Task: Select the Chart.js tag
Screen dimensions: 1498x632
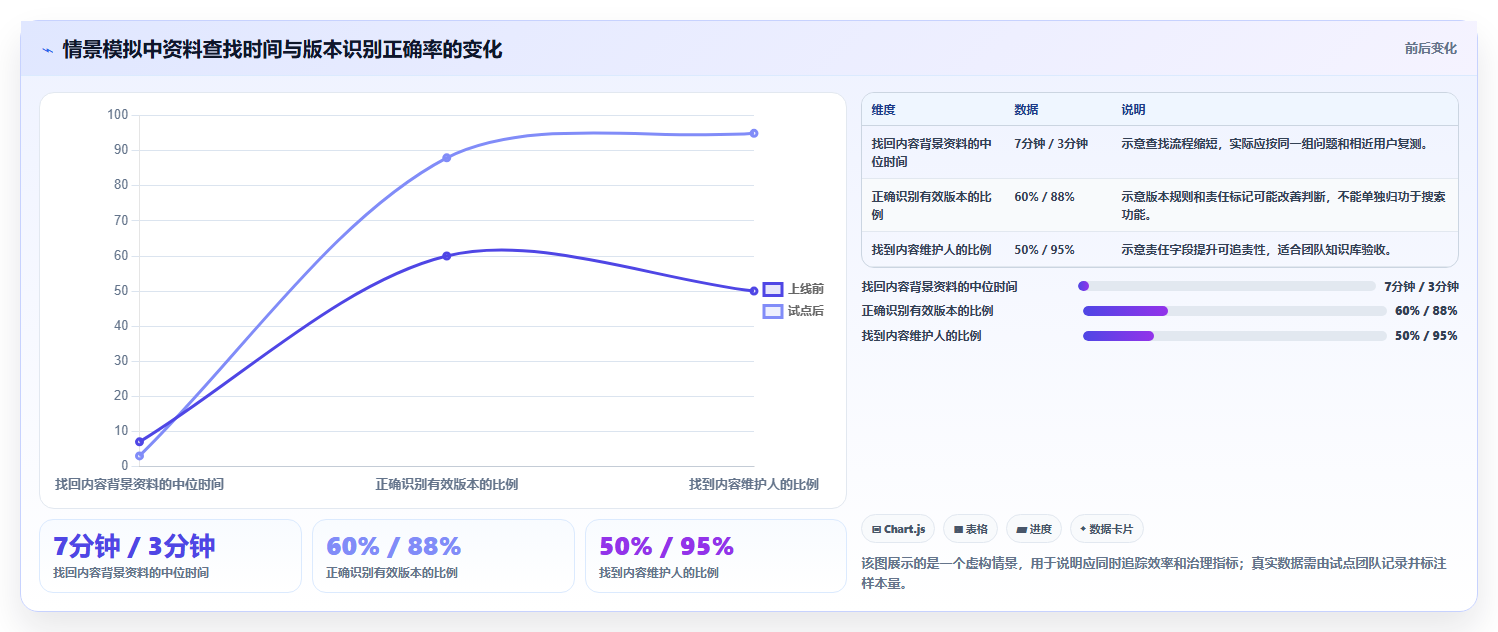Action: tap(898, 529)
